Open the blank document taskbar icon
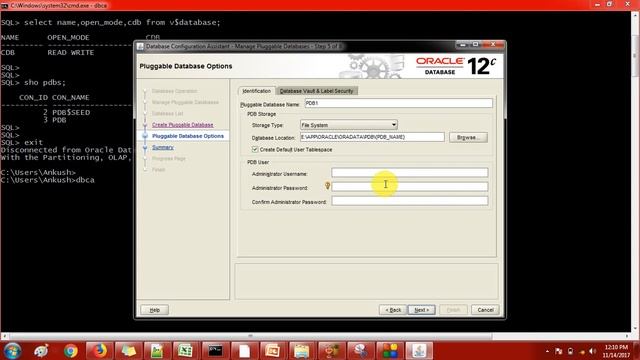Image resolution: width=640 pixels, height=360 pixels. [244, 351]
